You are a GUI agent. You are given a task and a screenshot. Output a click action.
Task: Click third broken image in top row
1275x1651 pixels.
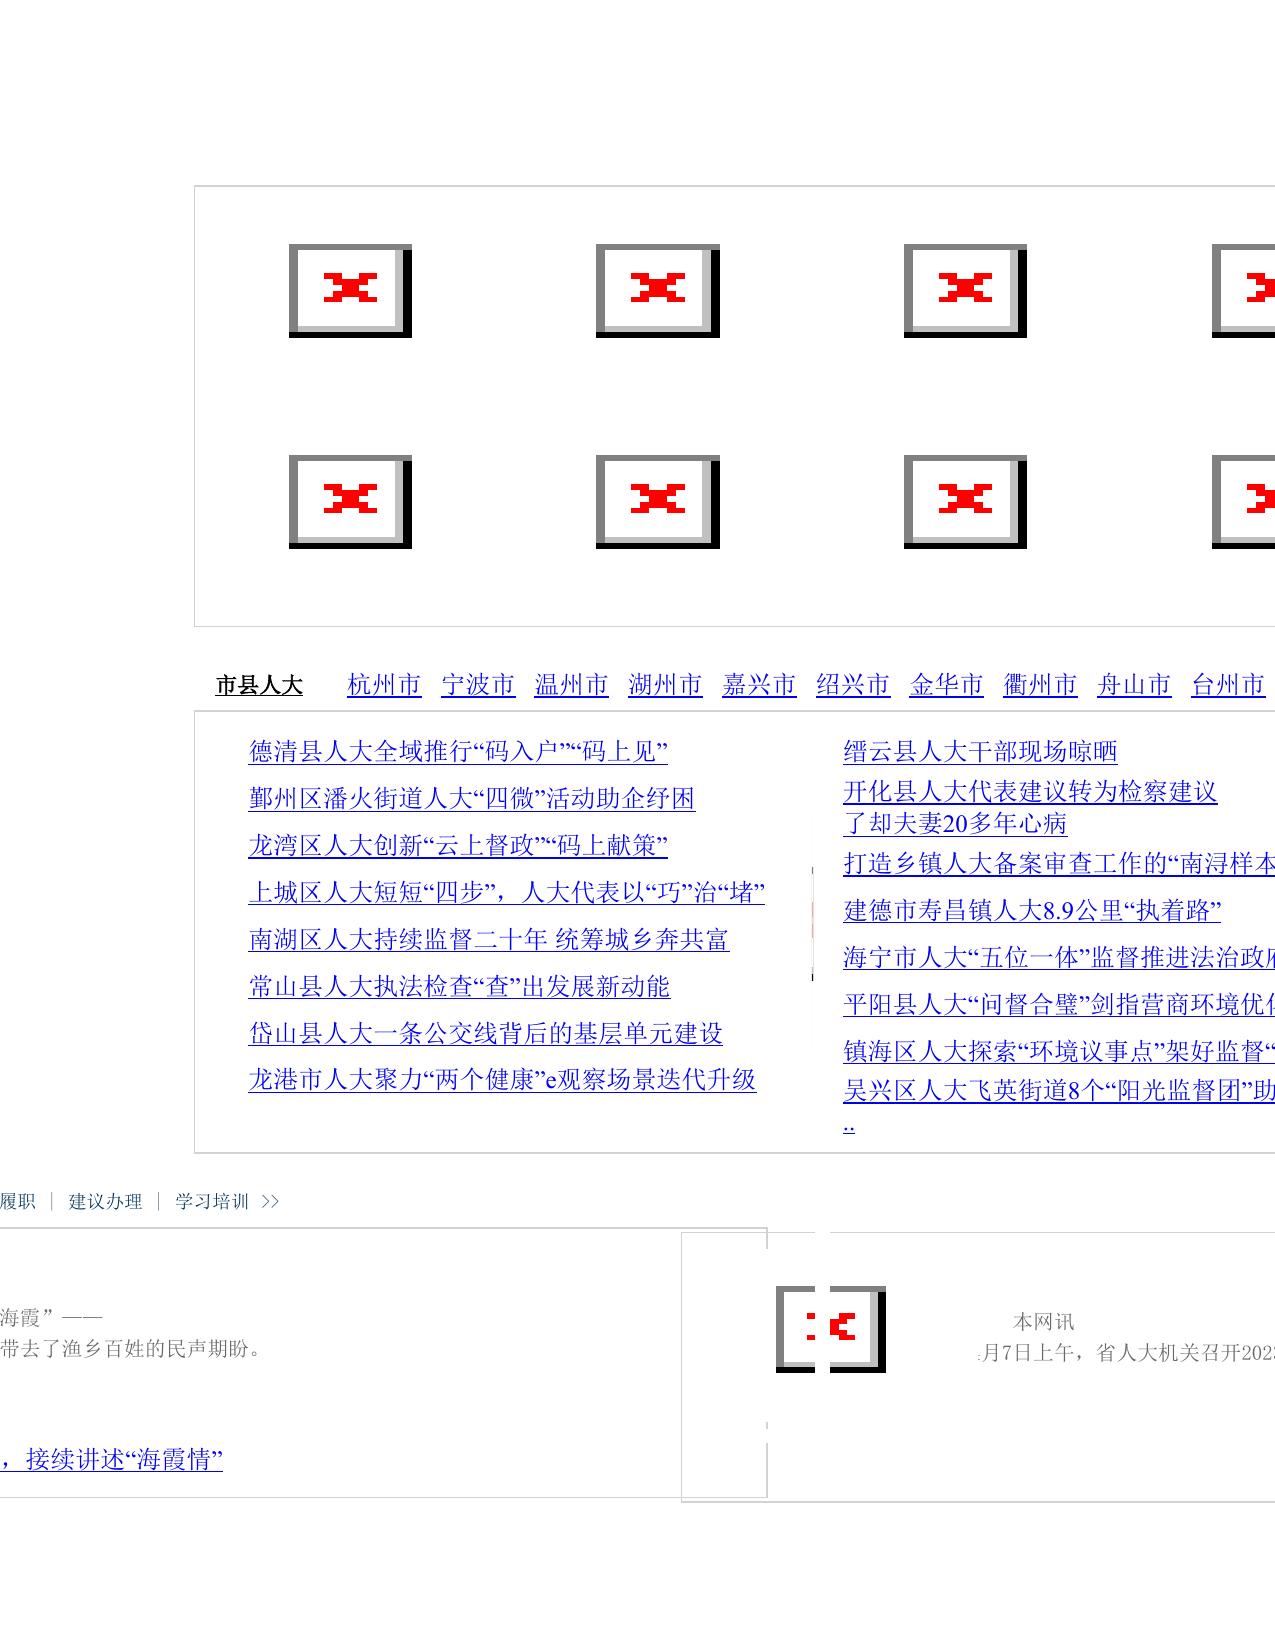tap(965, 291)
